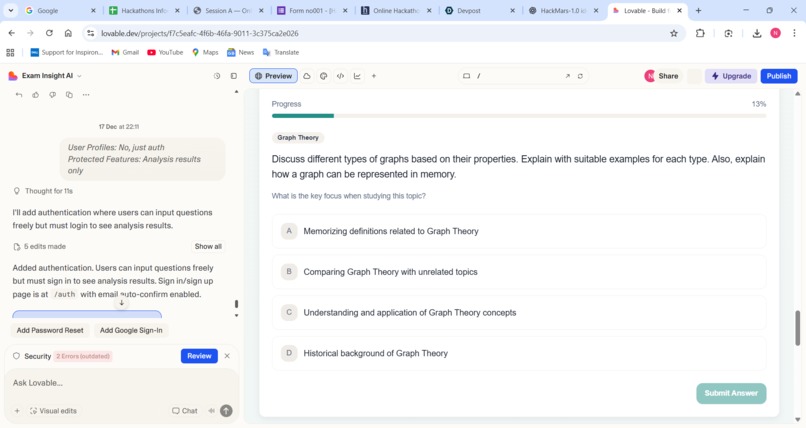Open the chat history clock icon
Screen dimensions: 806x428
coord(217,76)
